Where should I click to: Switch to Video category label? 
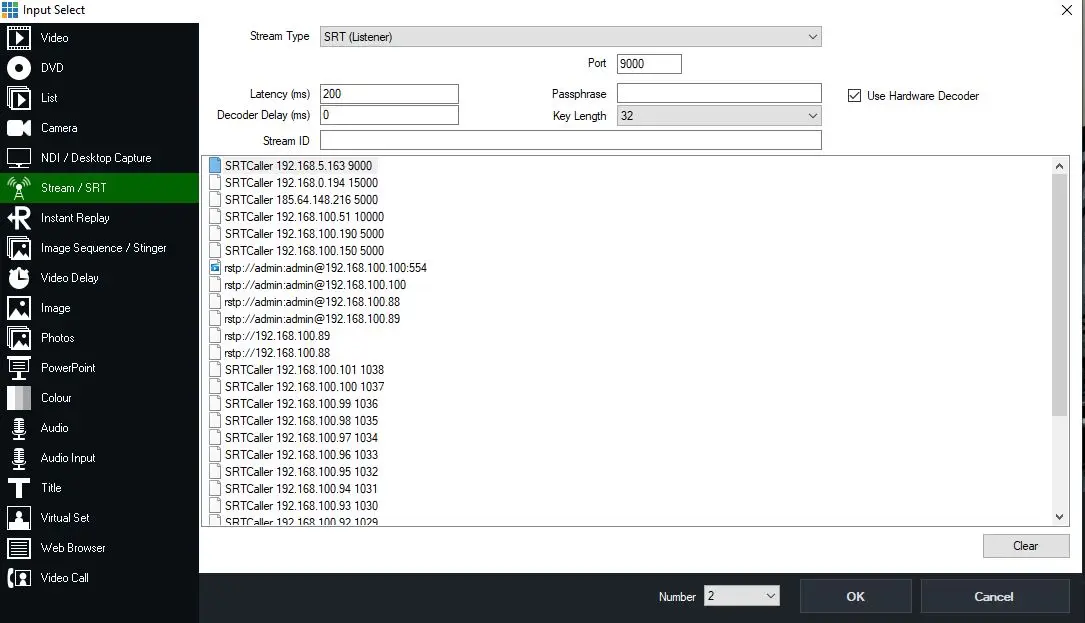pyautogui.click(x=55, y=37)
